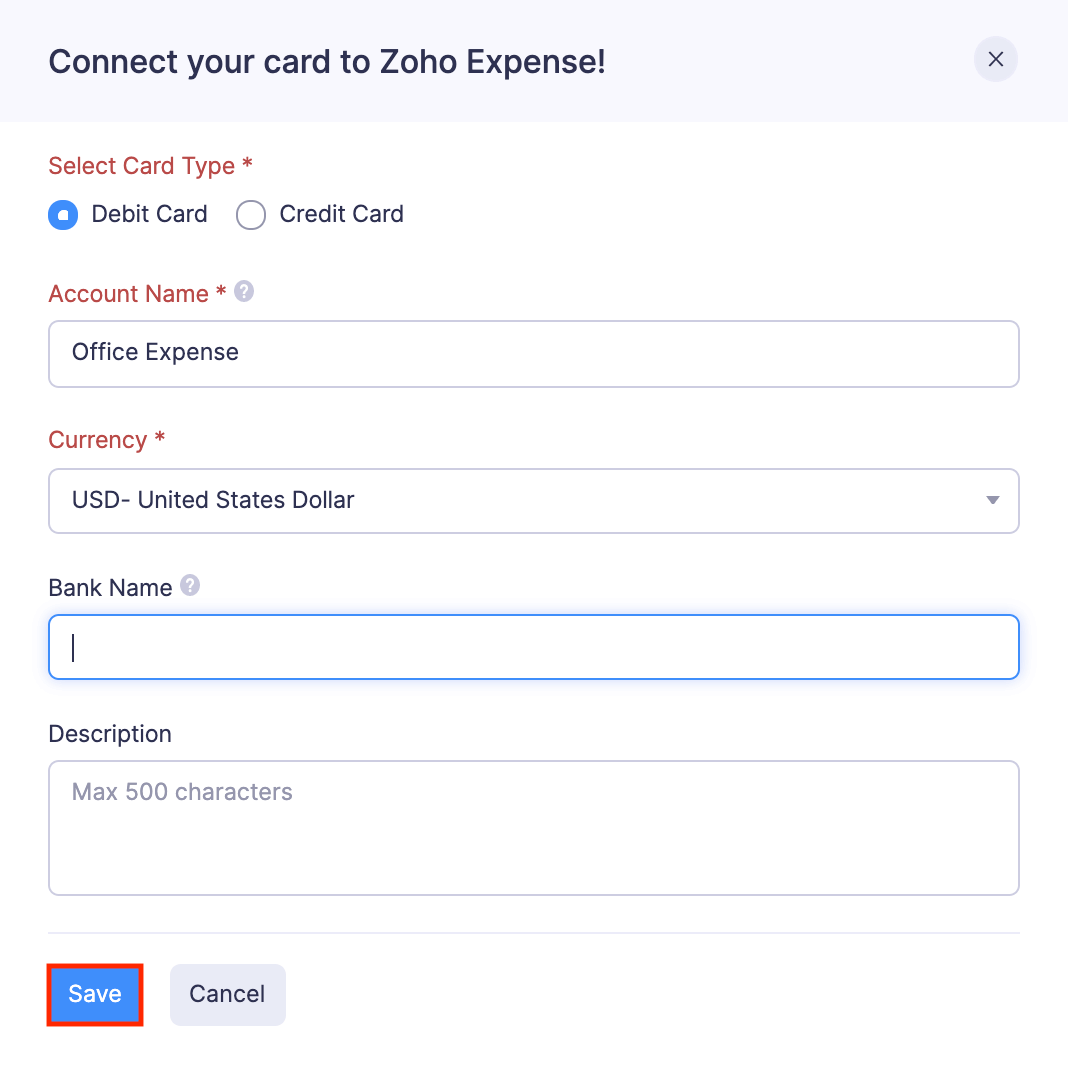Click the Account Name field label
The image size is (1068, 1078).
tap(128, 294)
